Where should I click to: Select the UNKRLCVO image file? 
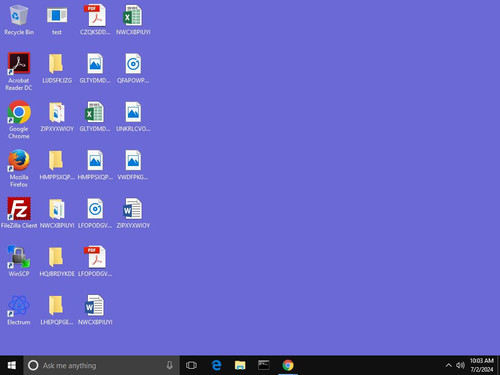(133, 117)
